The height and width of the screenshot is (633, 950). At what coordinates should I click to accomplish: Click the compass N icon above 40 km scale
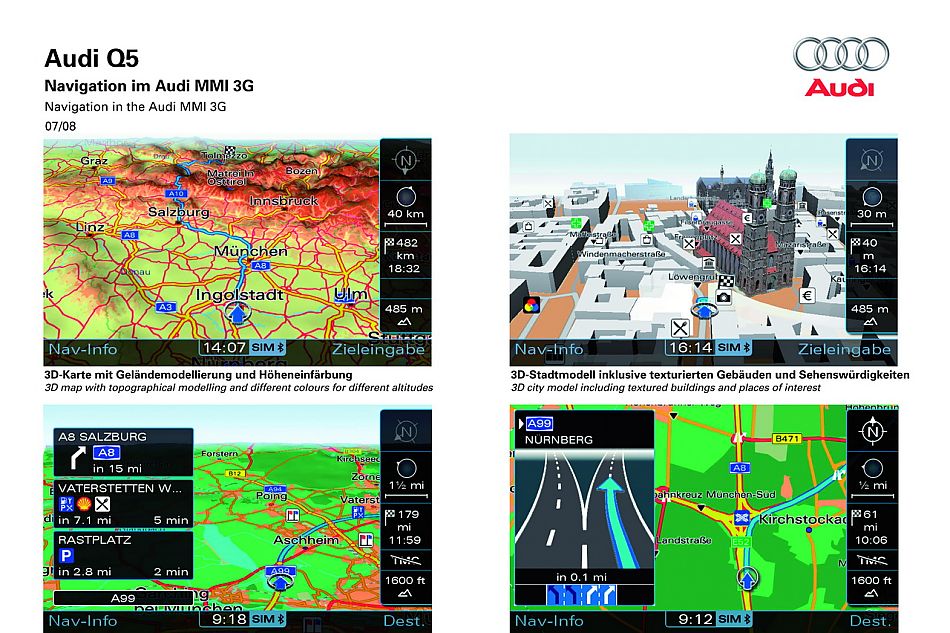(x=404, y=160)
